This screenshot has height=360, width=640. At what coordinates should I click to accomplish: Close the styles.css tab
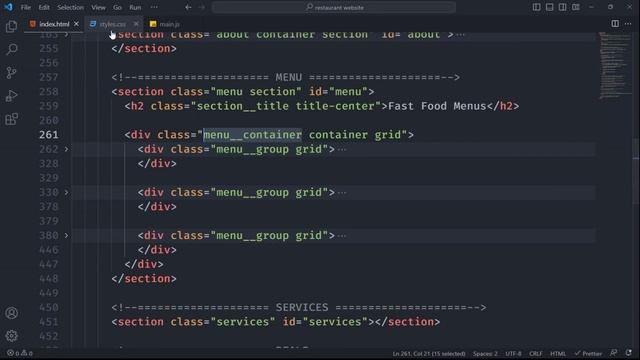click(136, 24)
